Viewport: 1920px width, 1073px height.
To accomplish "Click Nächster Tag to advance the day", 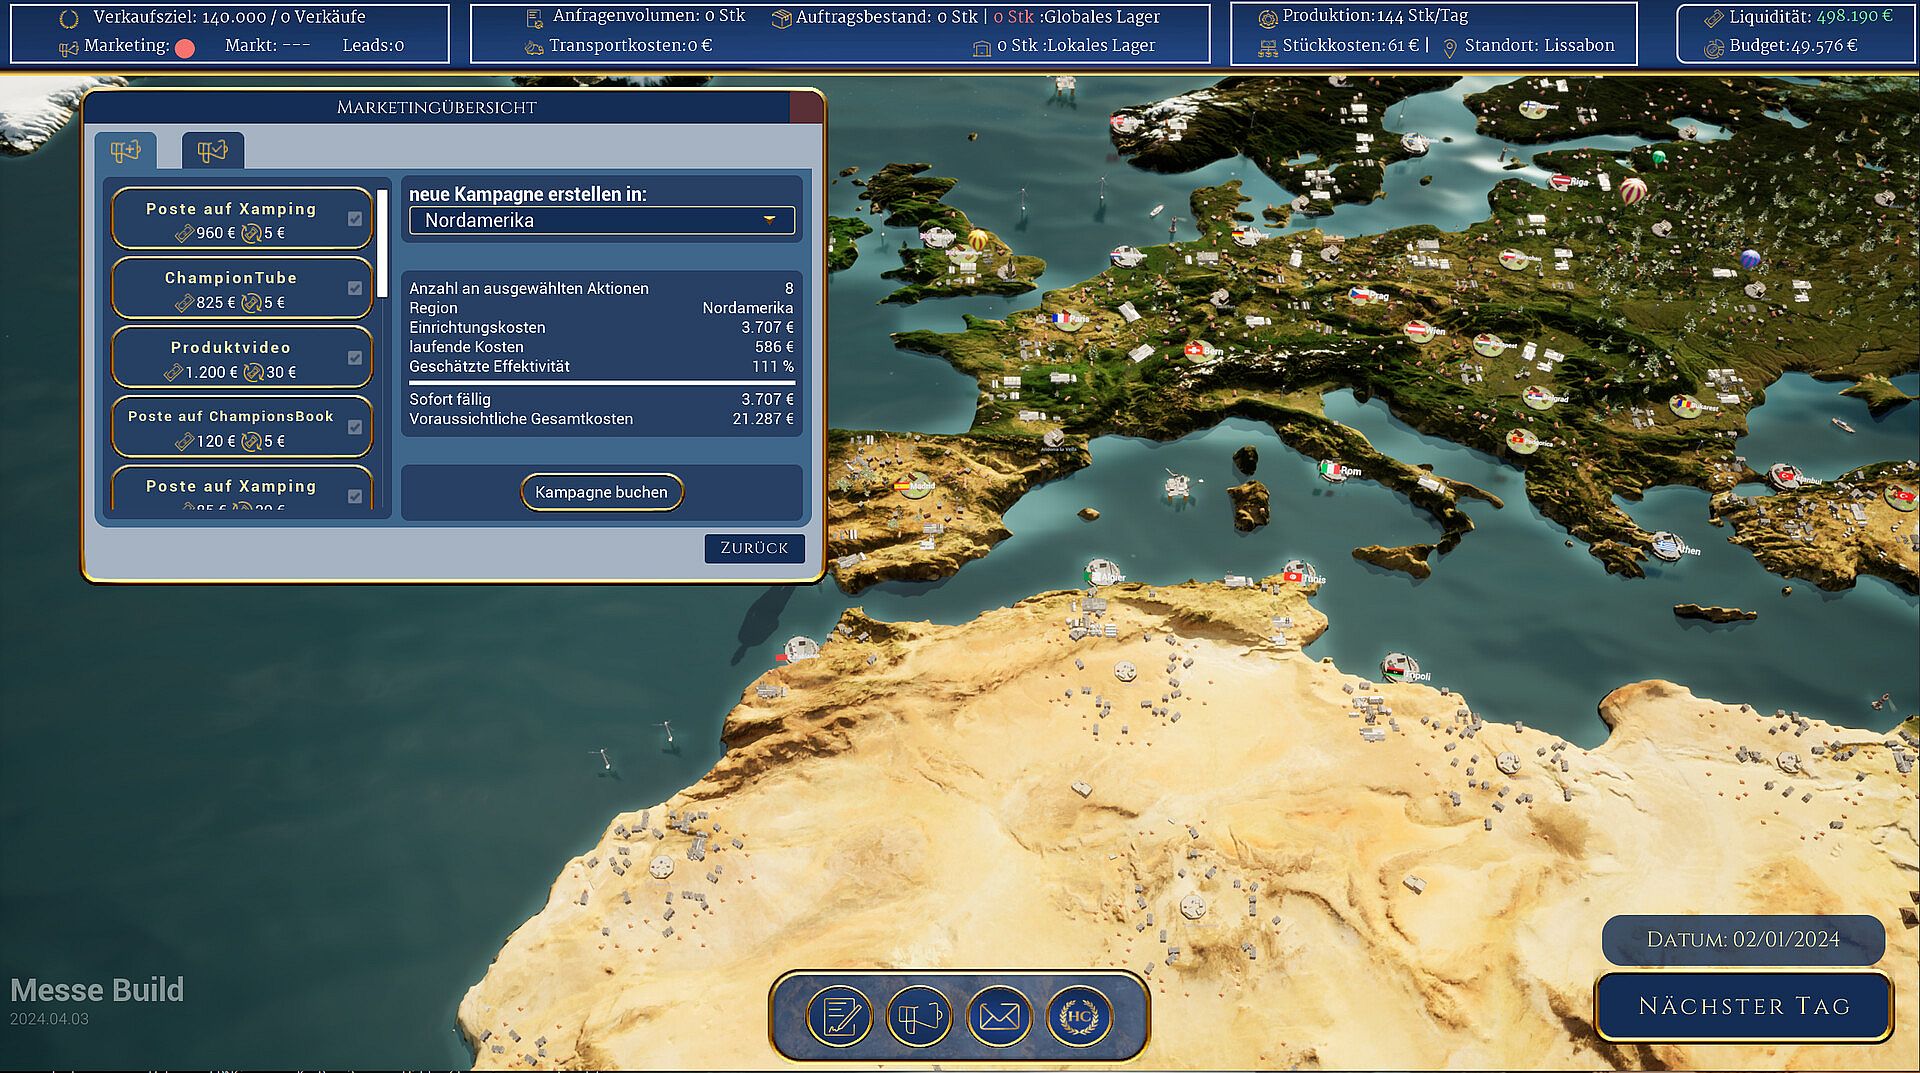I will (1743, 1006).
